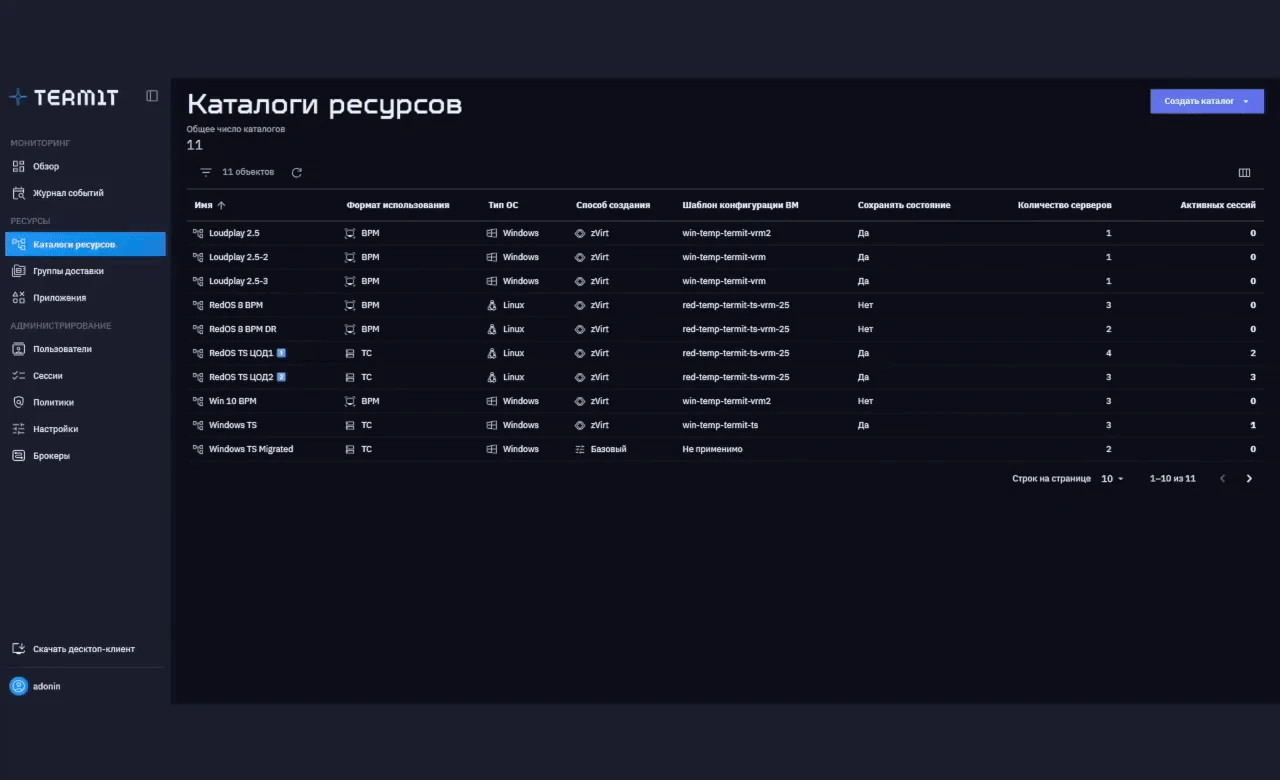This screenshot has height=780, width=1280.
Task: Open Журнал событий in the sidebar
Action: (x=85, y=193)
